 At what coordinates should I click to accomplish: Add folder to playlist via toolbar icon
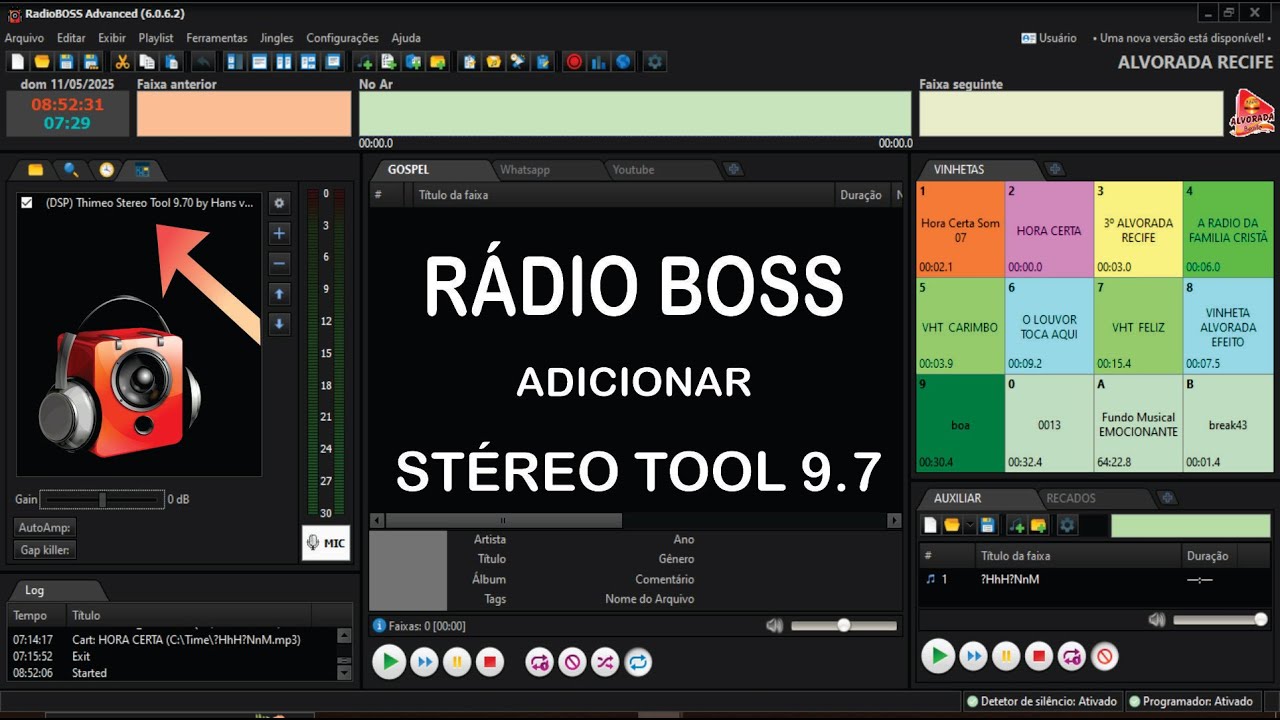(437, 62)
